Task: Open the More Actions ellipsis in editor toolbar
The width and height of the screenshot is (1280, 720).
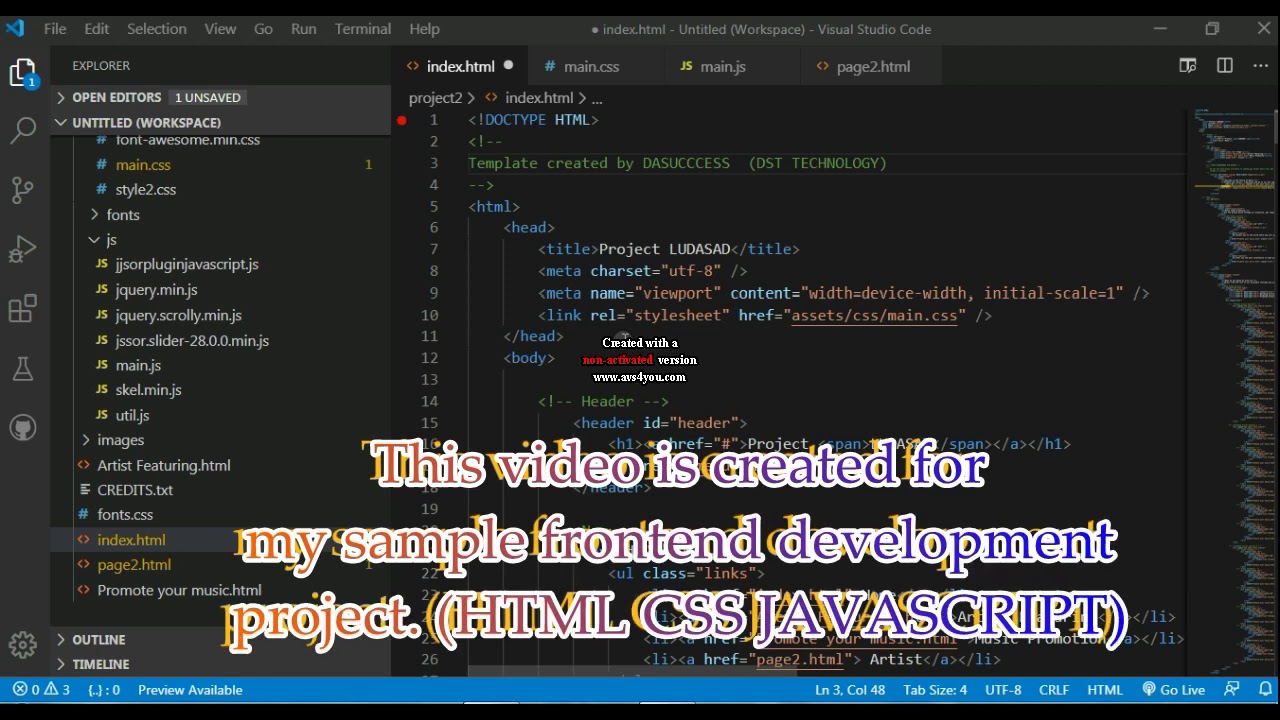Action: [1261, 66]
